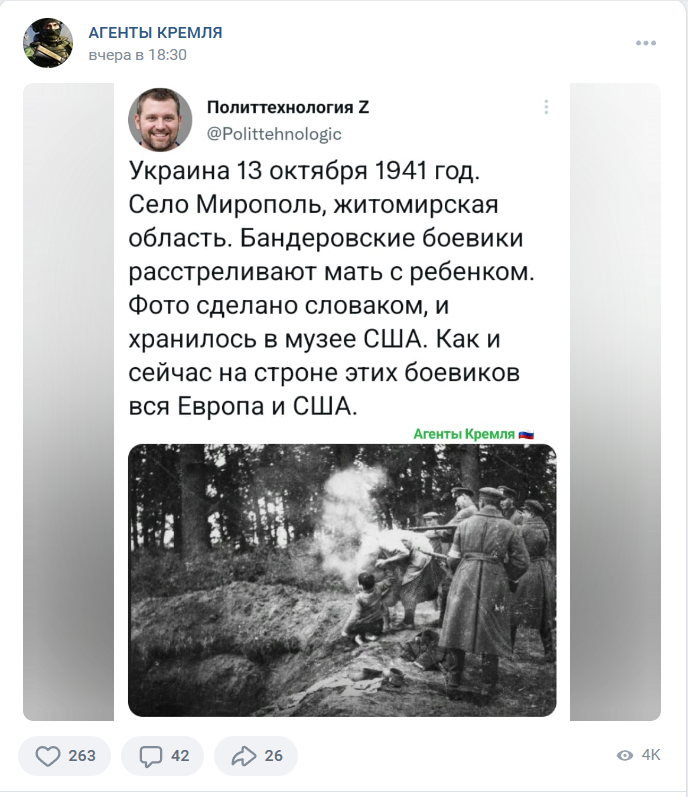Open the vertical dots menu in the embedded tweet
Screen dimensions: 688x797
[x=546, y=107]
